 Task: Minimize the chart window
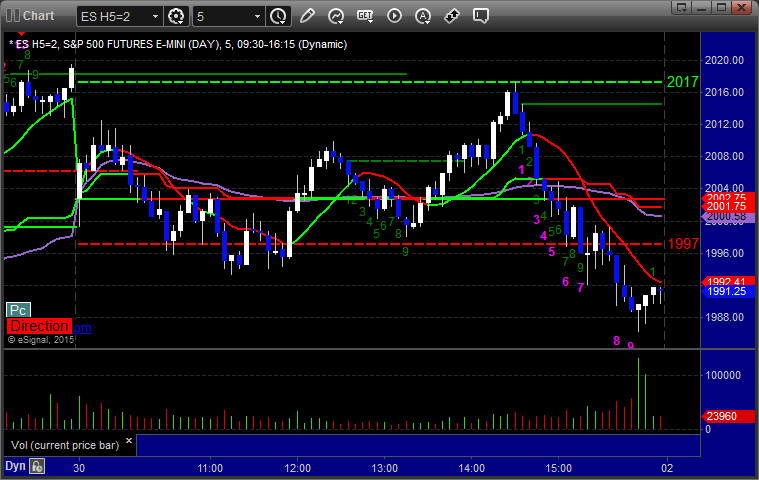[x=701, y=7]
